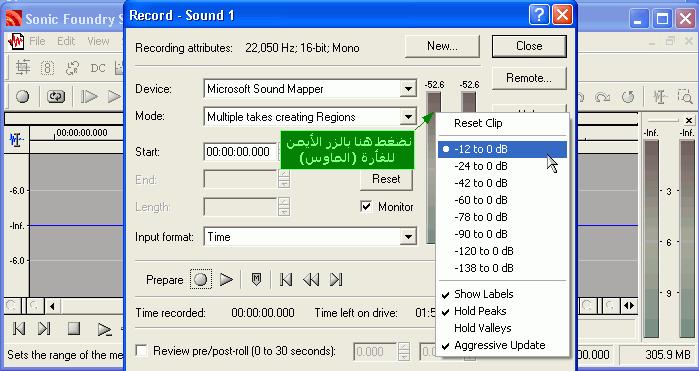Image resolution: width=699 pixels, height=371 pixels.
Task: Click the Start time input field
Action: coord(241,152)
